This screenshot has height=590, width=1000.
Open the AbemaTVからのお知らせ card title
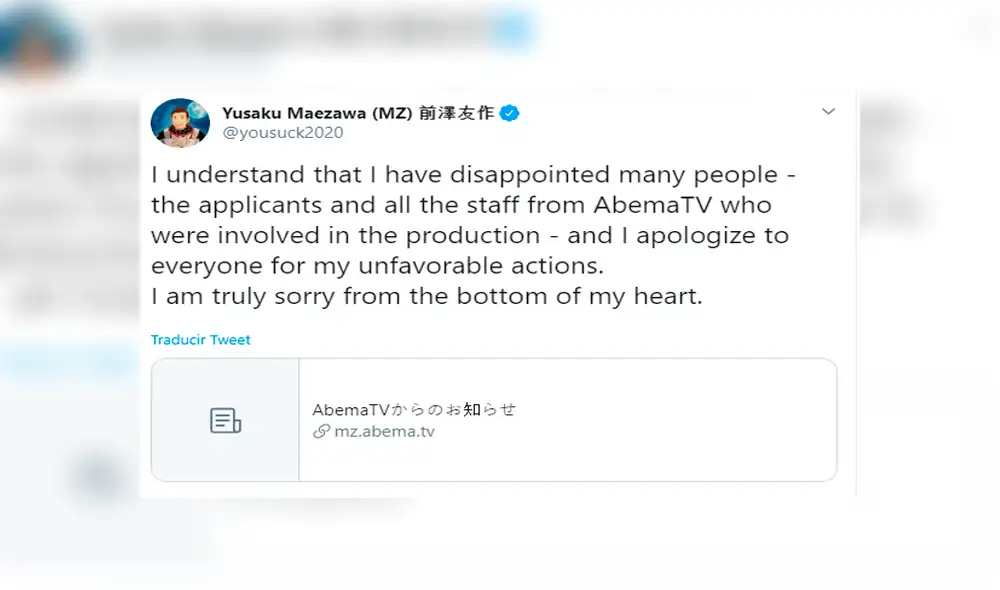click(414, 409)
